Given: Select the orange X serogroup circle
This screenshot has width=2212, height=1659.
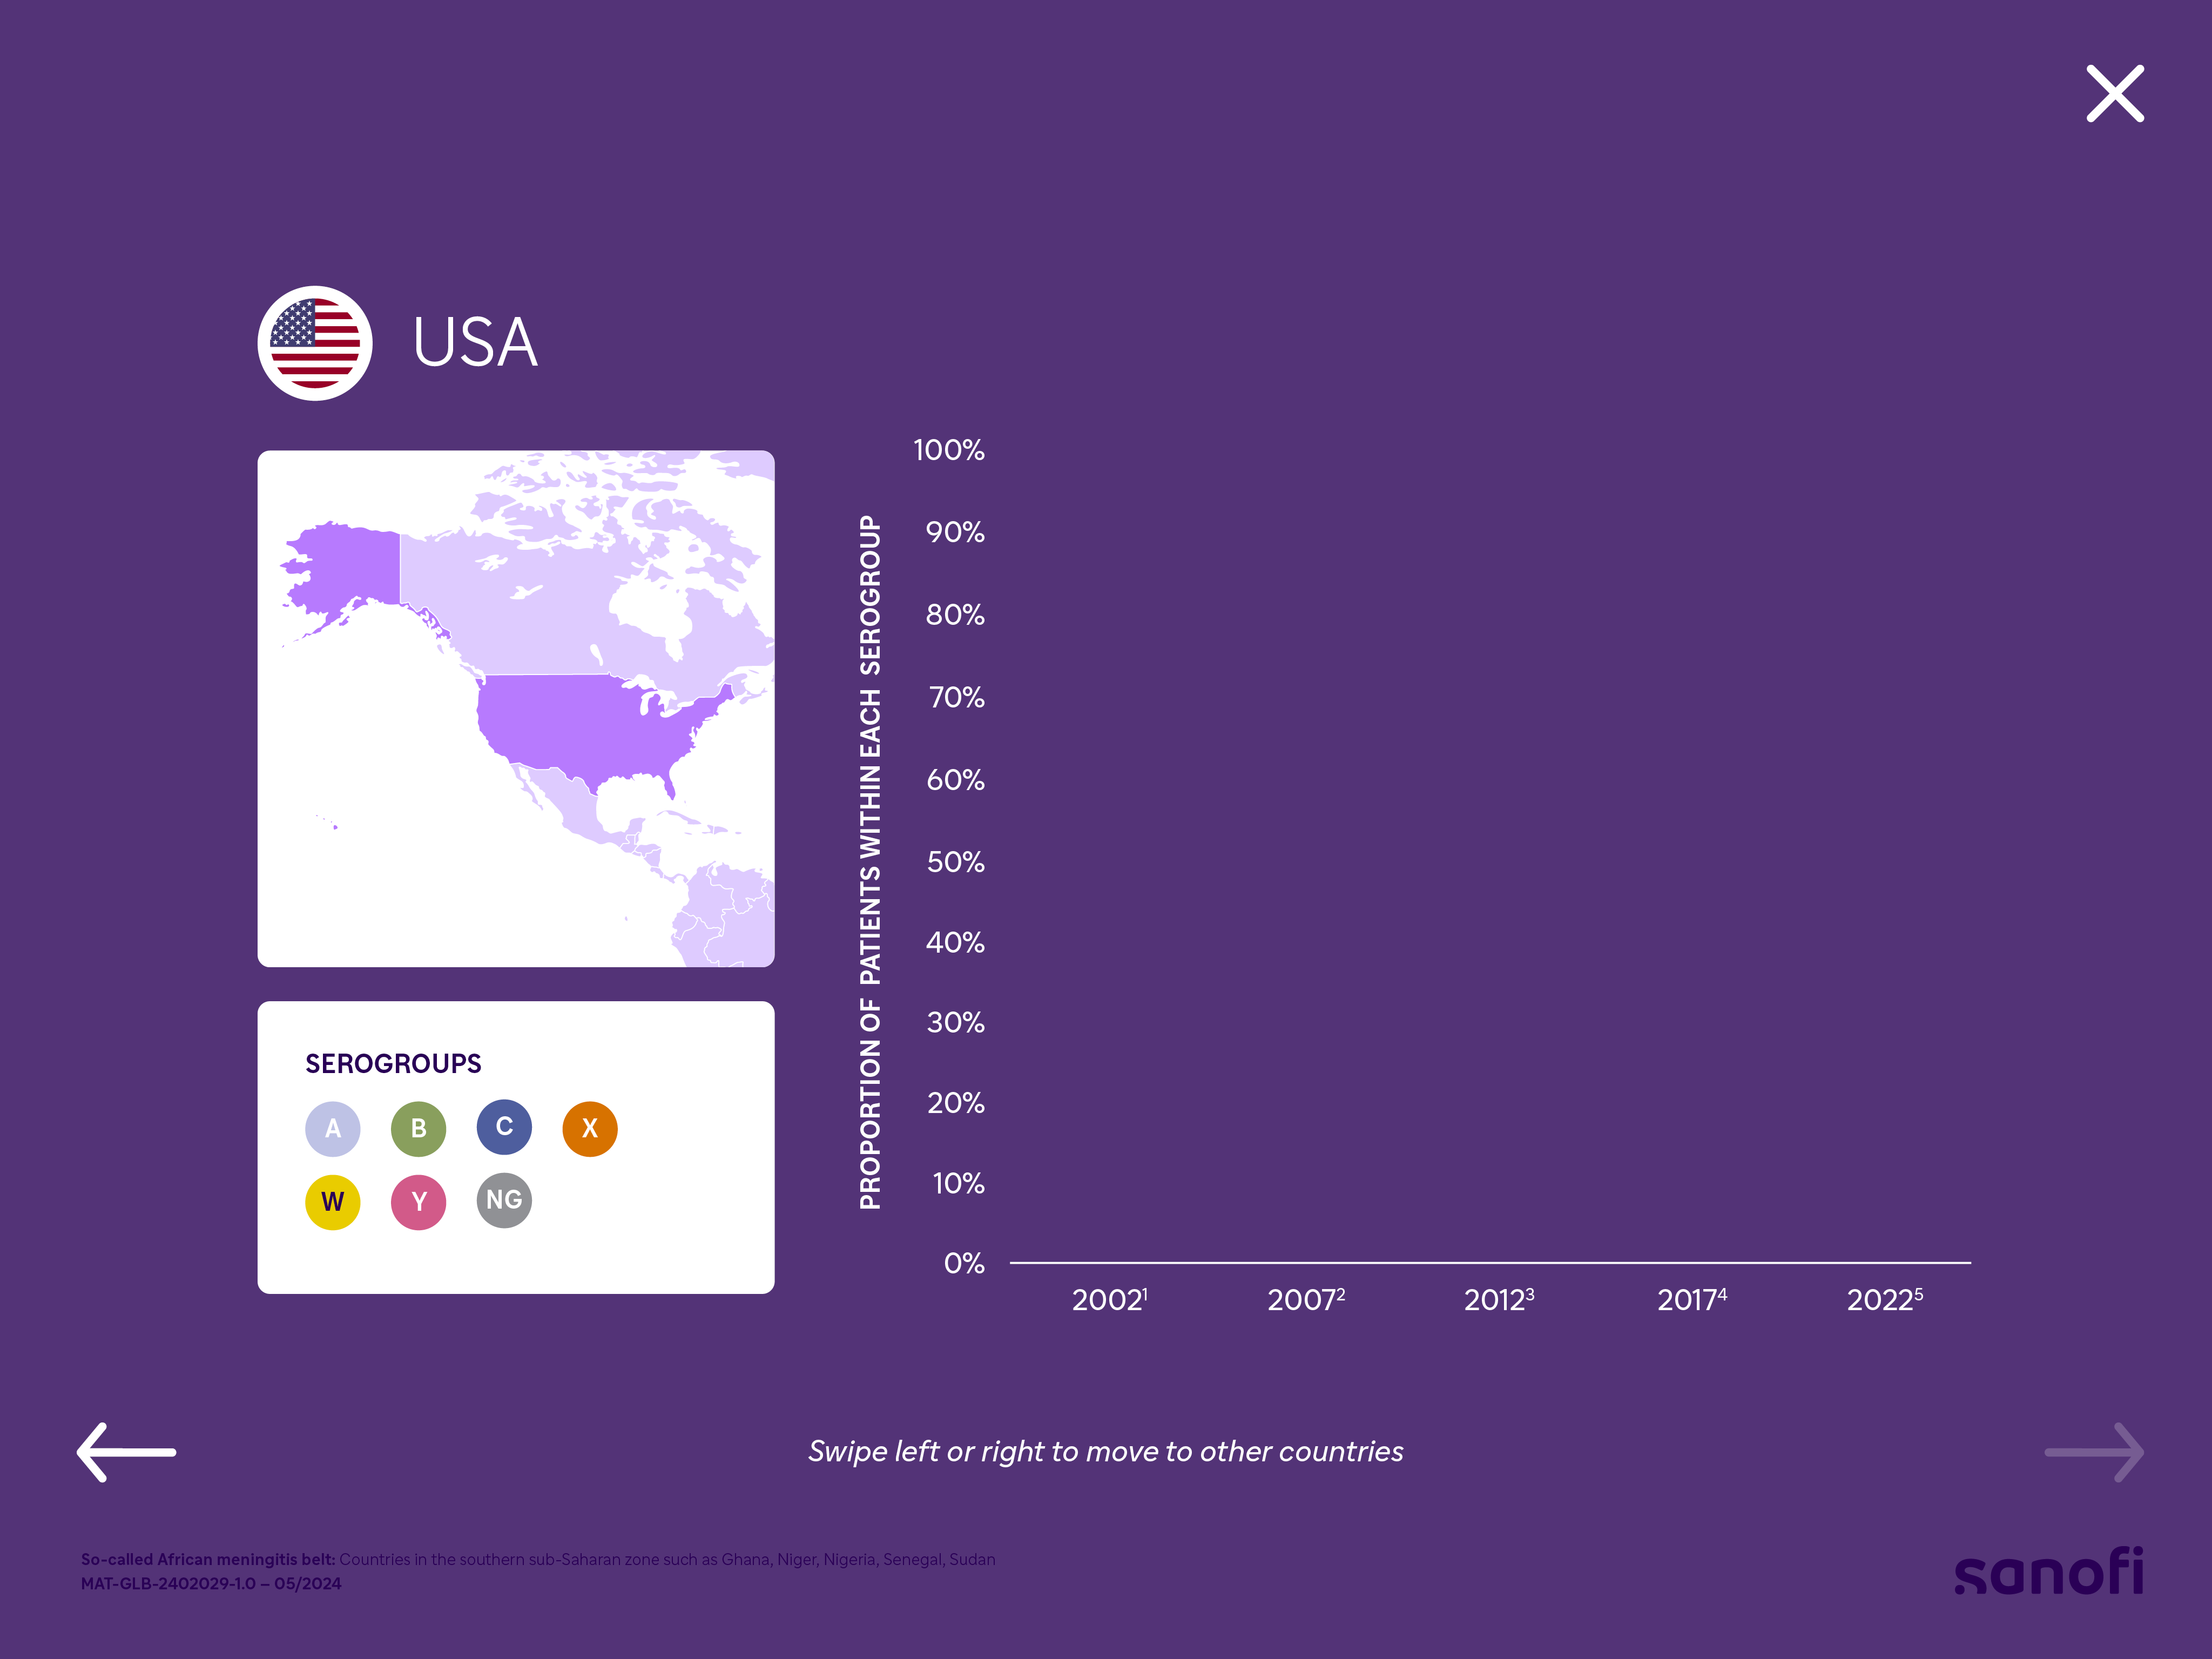Looking at the screenshot, I should tap(590, 1128).
